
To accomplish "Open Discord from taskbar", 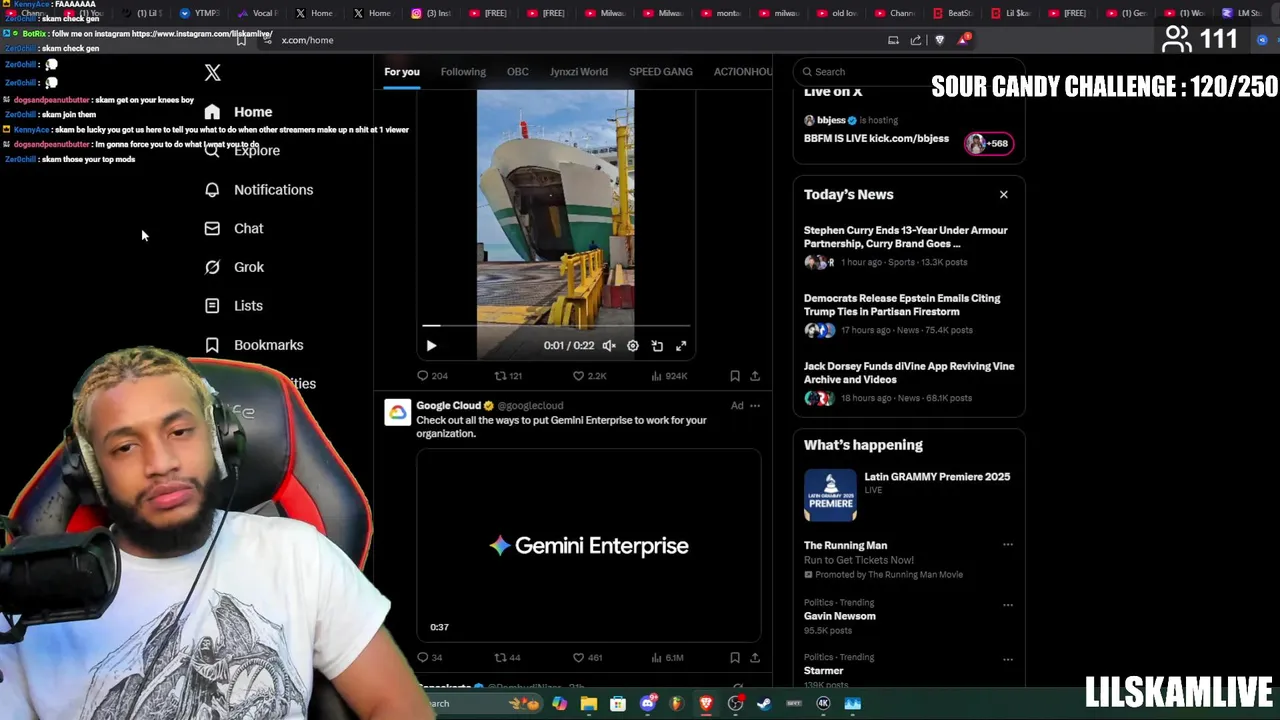I will (647, 703).
